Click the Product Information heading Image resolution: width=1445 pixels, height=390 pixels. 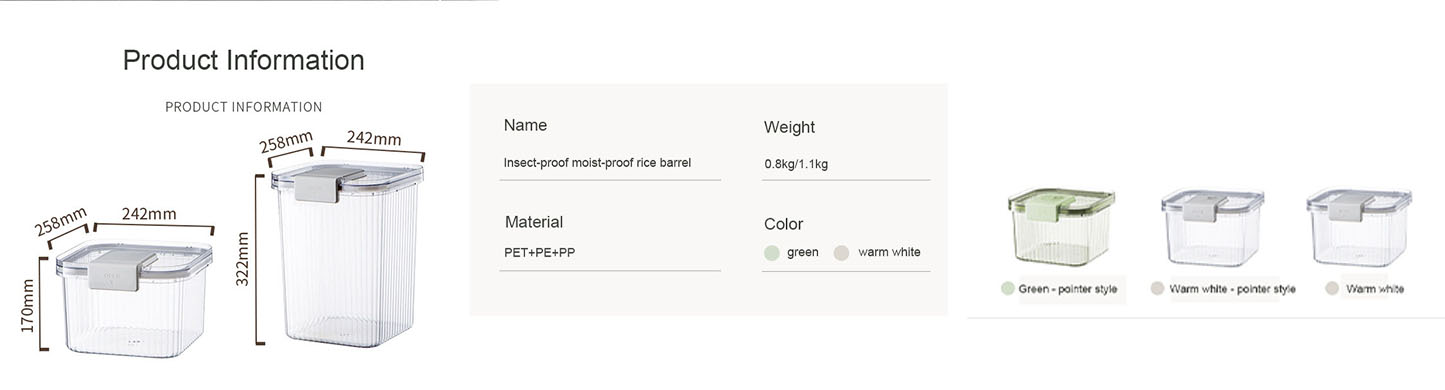coord(243,60)
